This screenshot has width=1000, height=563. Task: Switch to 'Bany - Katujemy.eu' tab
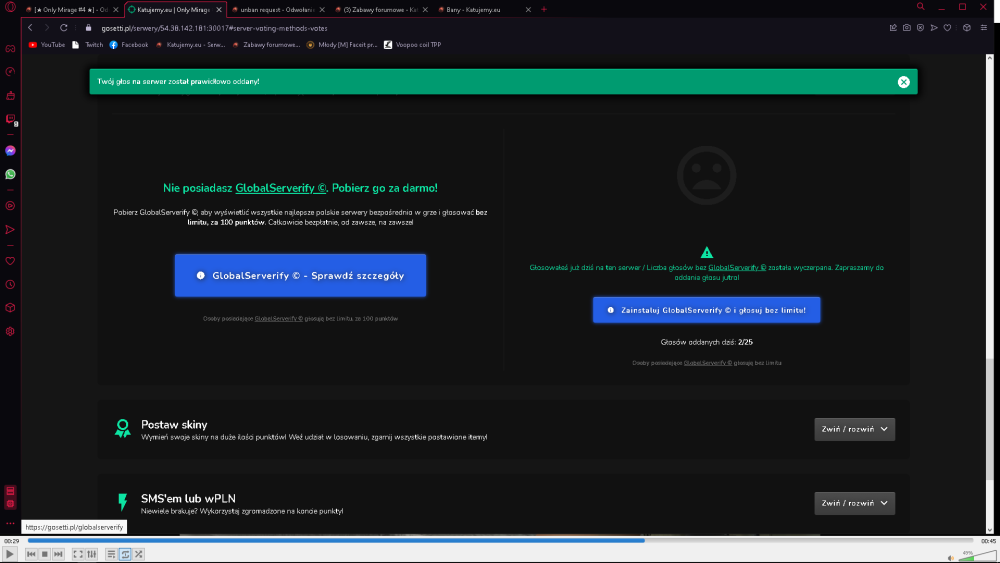485,10
